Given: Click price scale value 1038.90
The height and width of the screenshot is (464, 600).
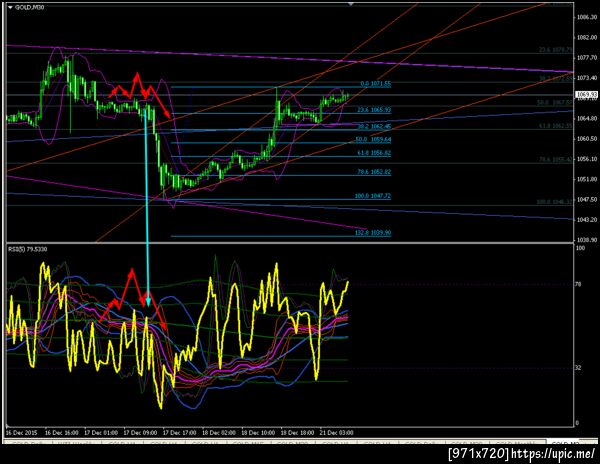Looking at the screenshot, I should click(x=587, y=240).
